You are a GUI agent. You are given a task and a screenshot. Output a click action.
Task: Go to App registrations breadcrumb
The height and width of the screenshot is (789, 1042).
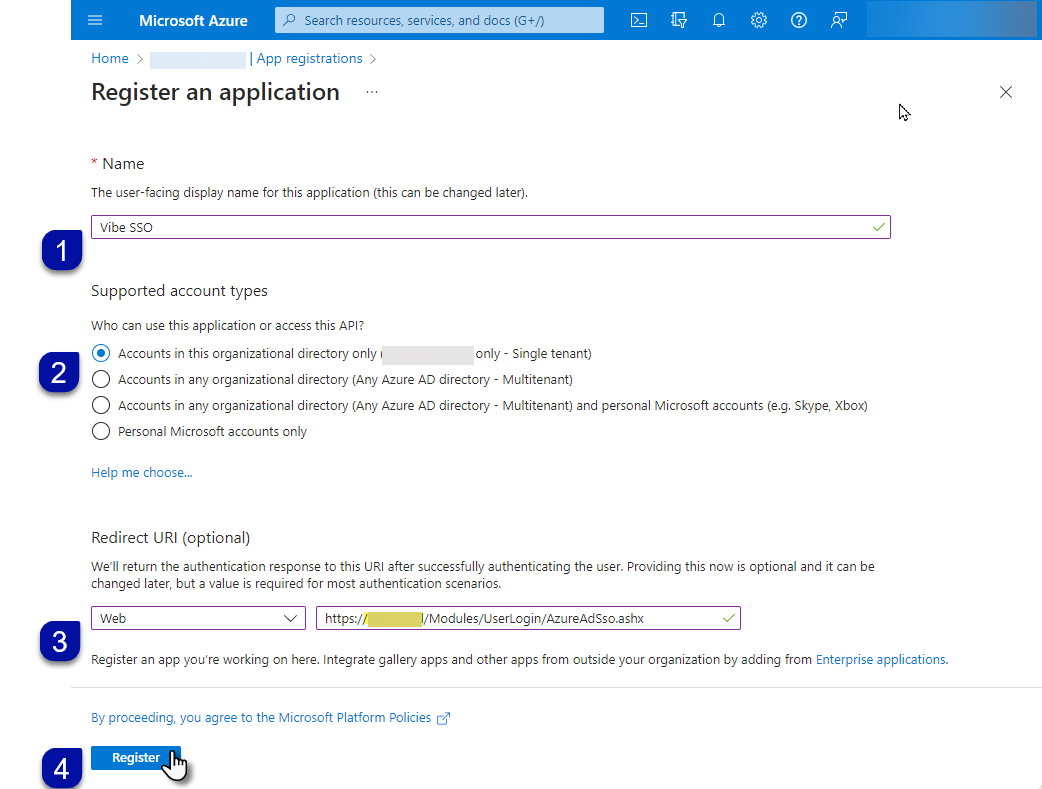click(x=309, y=58)
